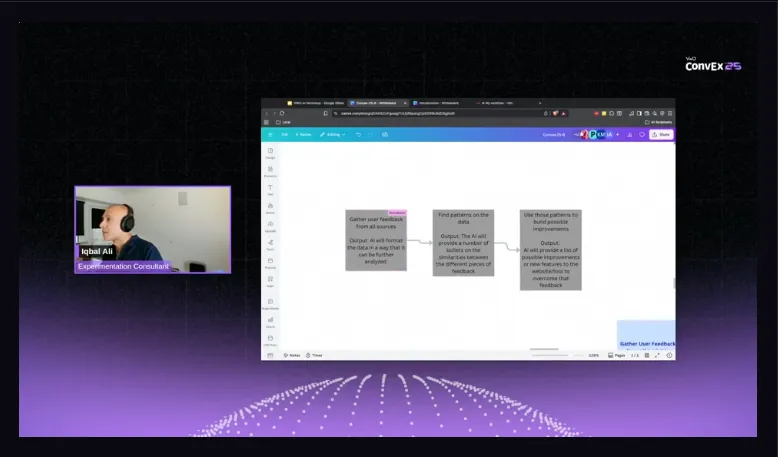
Task: Add a collaborator with the plus icon
Action: pos(618,134)
